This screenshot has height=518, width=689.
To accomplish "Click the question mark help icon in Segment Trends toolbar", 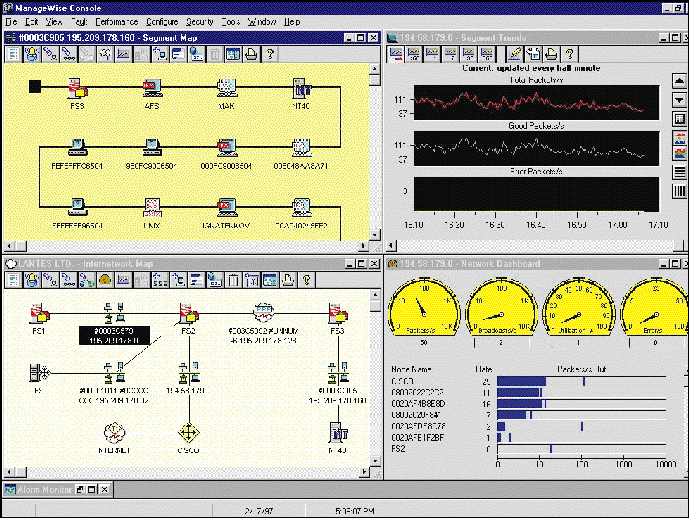I will (x=569, y=54).
